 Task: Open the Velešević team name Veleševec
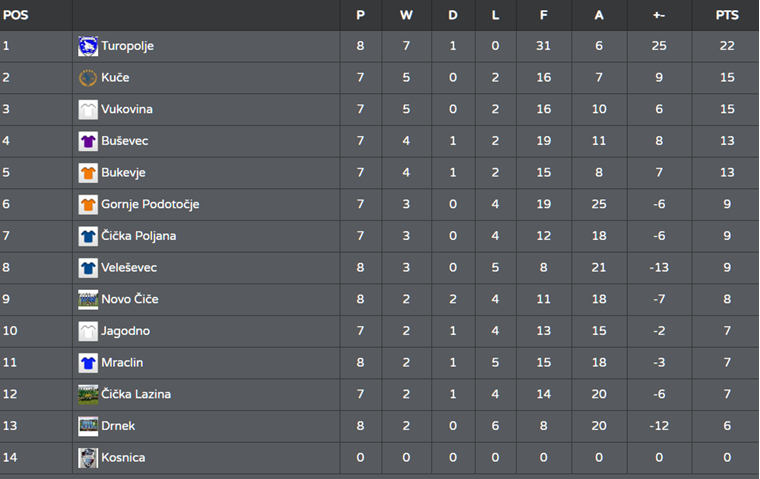(129, 268)
